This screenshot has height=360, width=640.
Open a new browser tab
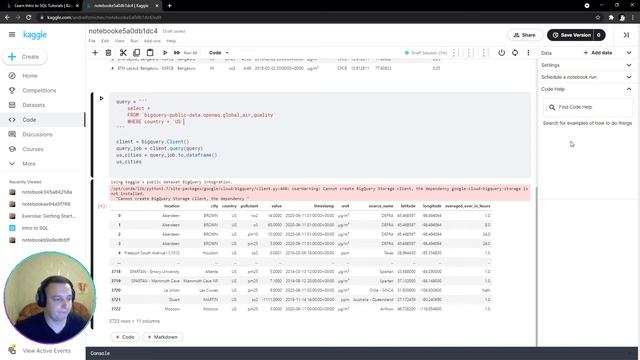[x=169, y=6]
